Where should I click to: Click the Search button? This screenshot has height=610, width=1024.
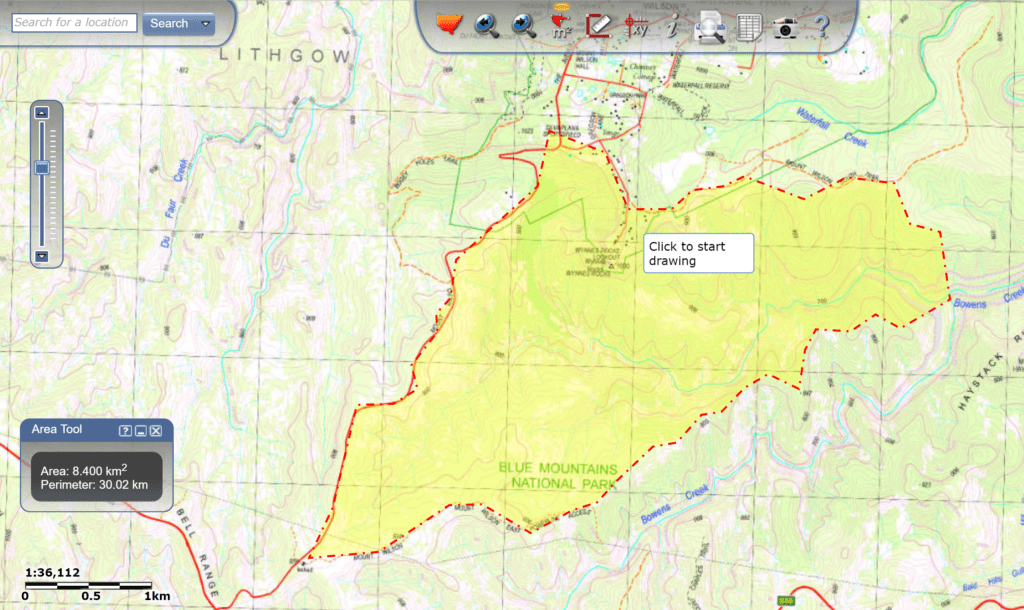coord(169,24)
